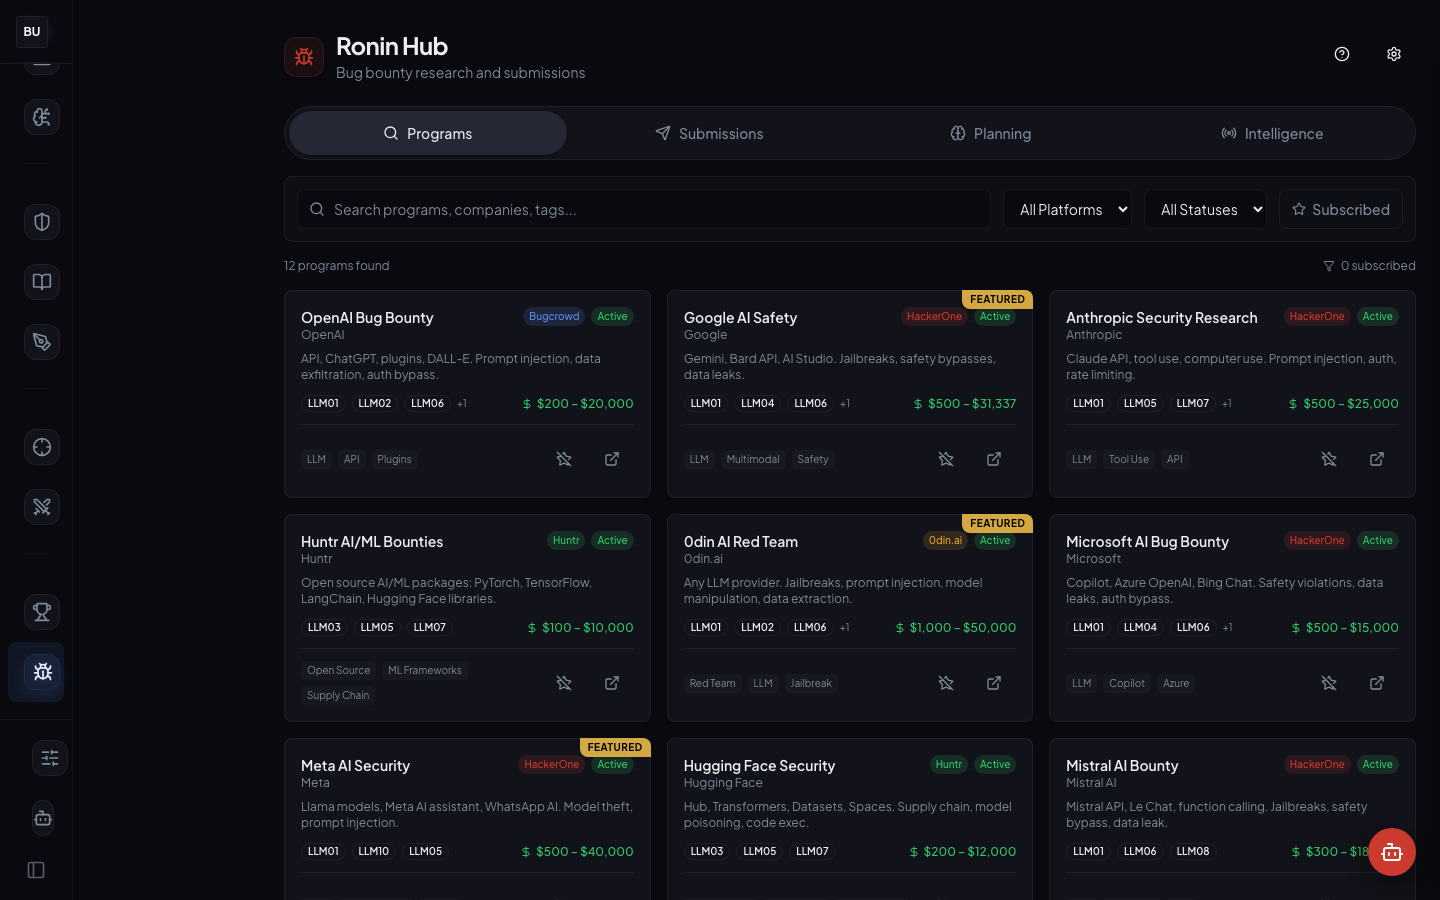Open the red floating assistant bot button
Viewport: 1440px width, 900px height.
(1392, 852)
